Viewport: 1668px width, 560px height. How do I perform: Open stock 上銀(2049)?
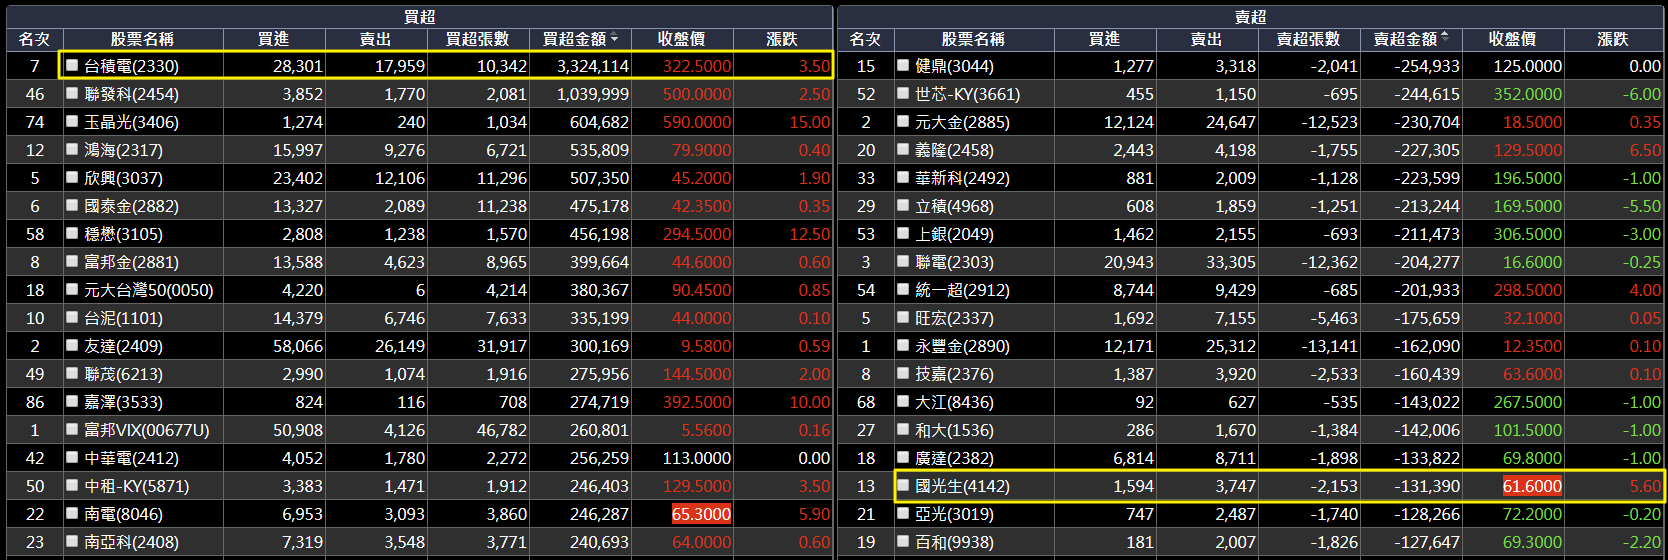point(954,234)
